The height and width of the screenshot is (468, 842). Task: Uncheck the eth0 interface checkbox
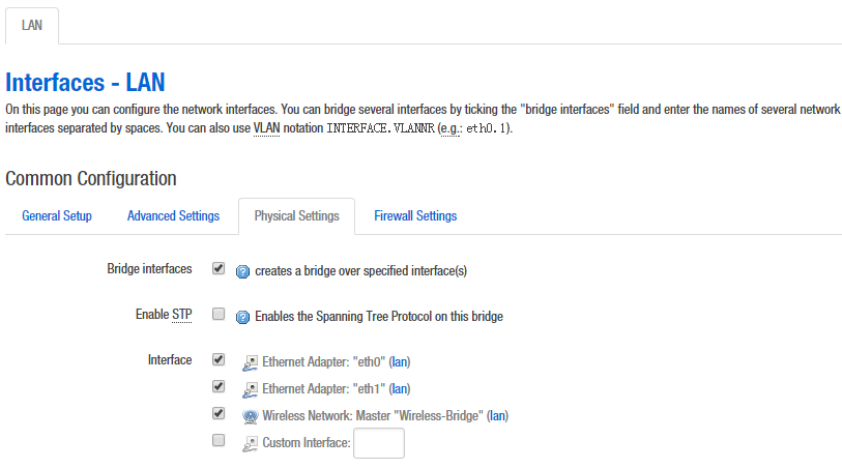(218, 360)
